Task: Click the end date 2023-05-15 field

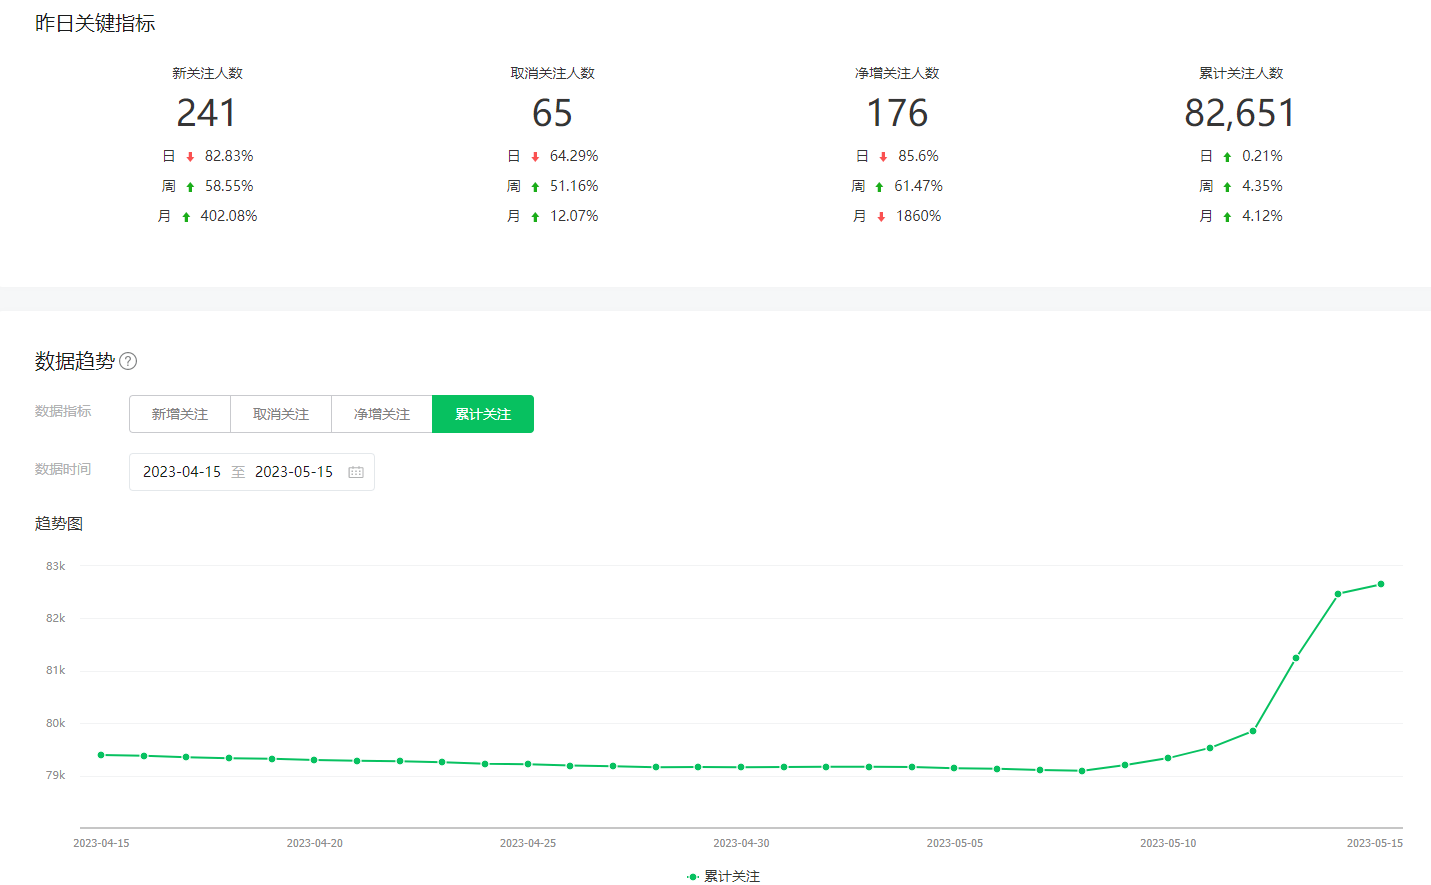Action: [x=294, y=472]
